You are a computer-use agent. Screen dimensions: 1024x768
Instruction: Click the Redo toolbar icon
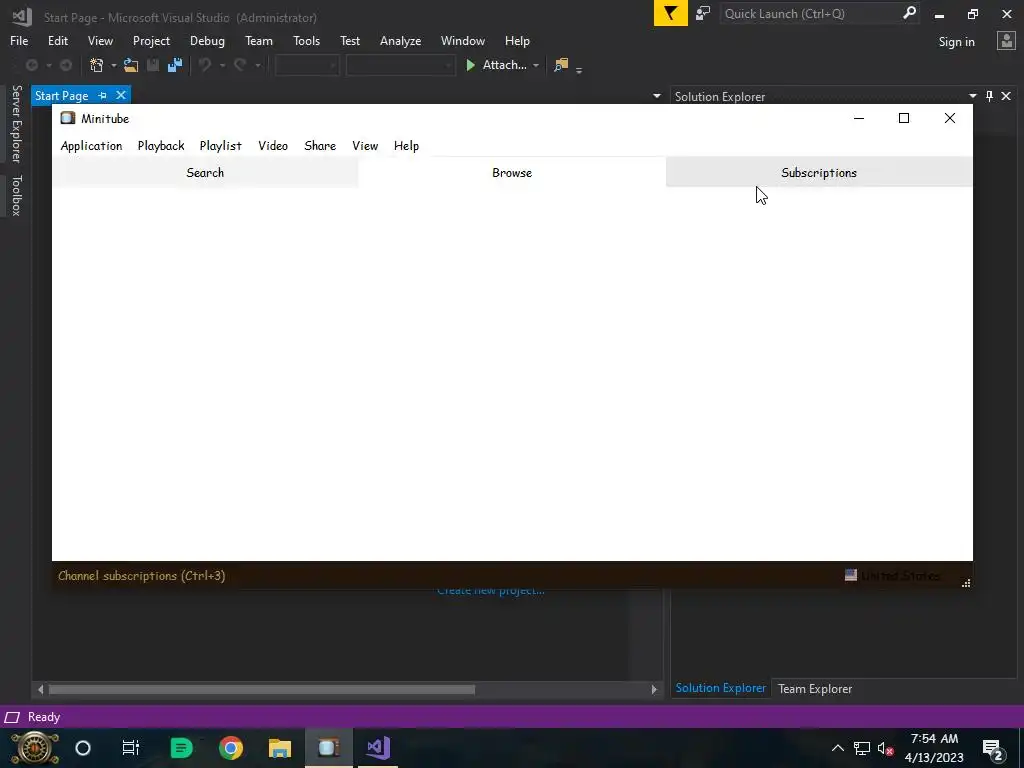[240, 65]
